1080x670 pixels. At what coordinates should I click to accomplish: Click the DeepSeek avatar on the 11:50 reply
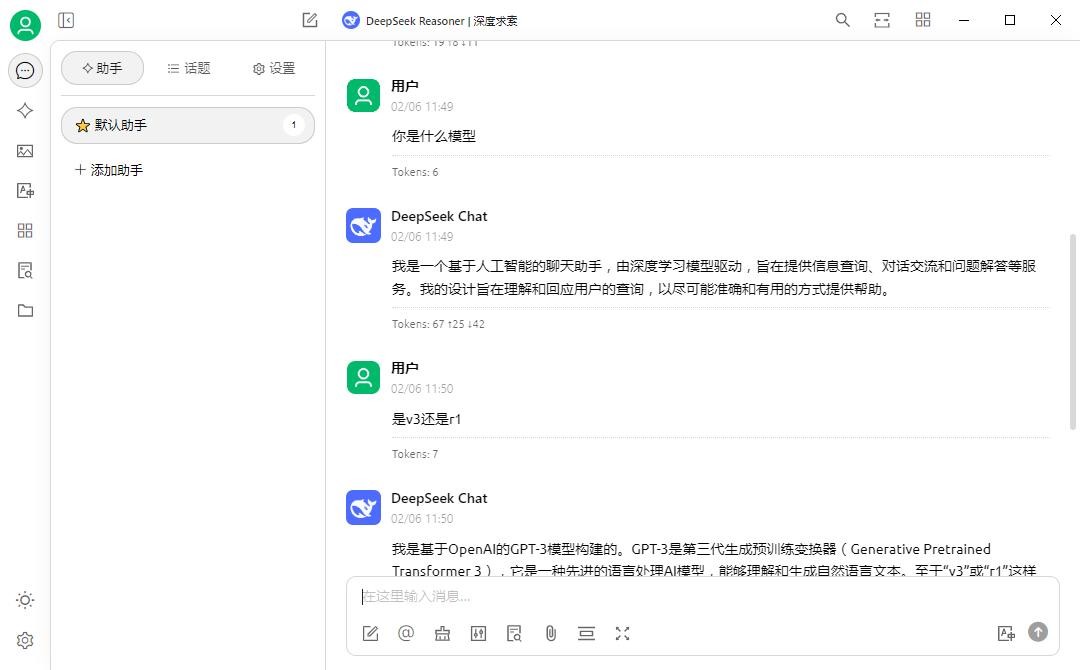(x=364, y=507)
